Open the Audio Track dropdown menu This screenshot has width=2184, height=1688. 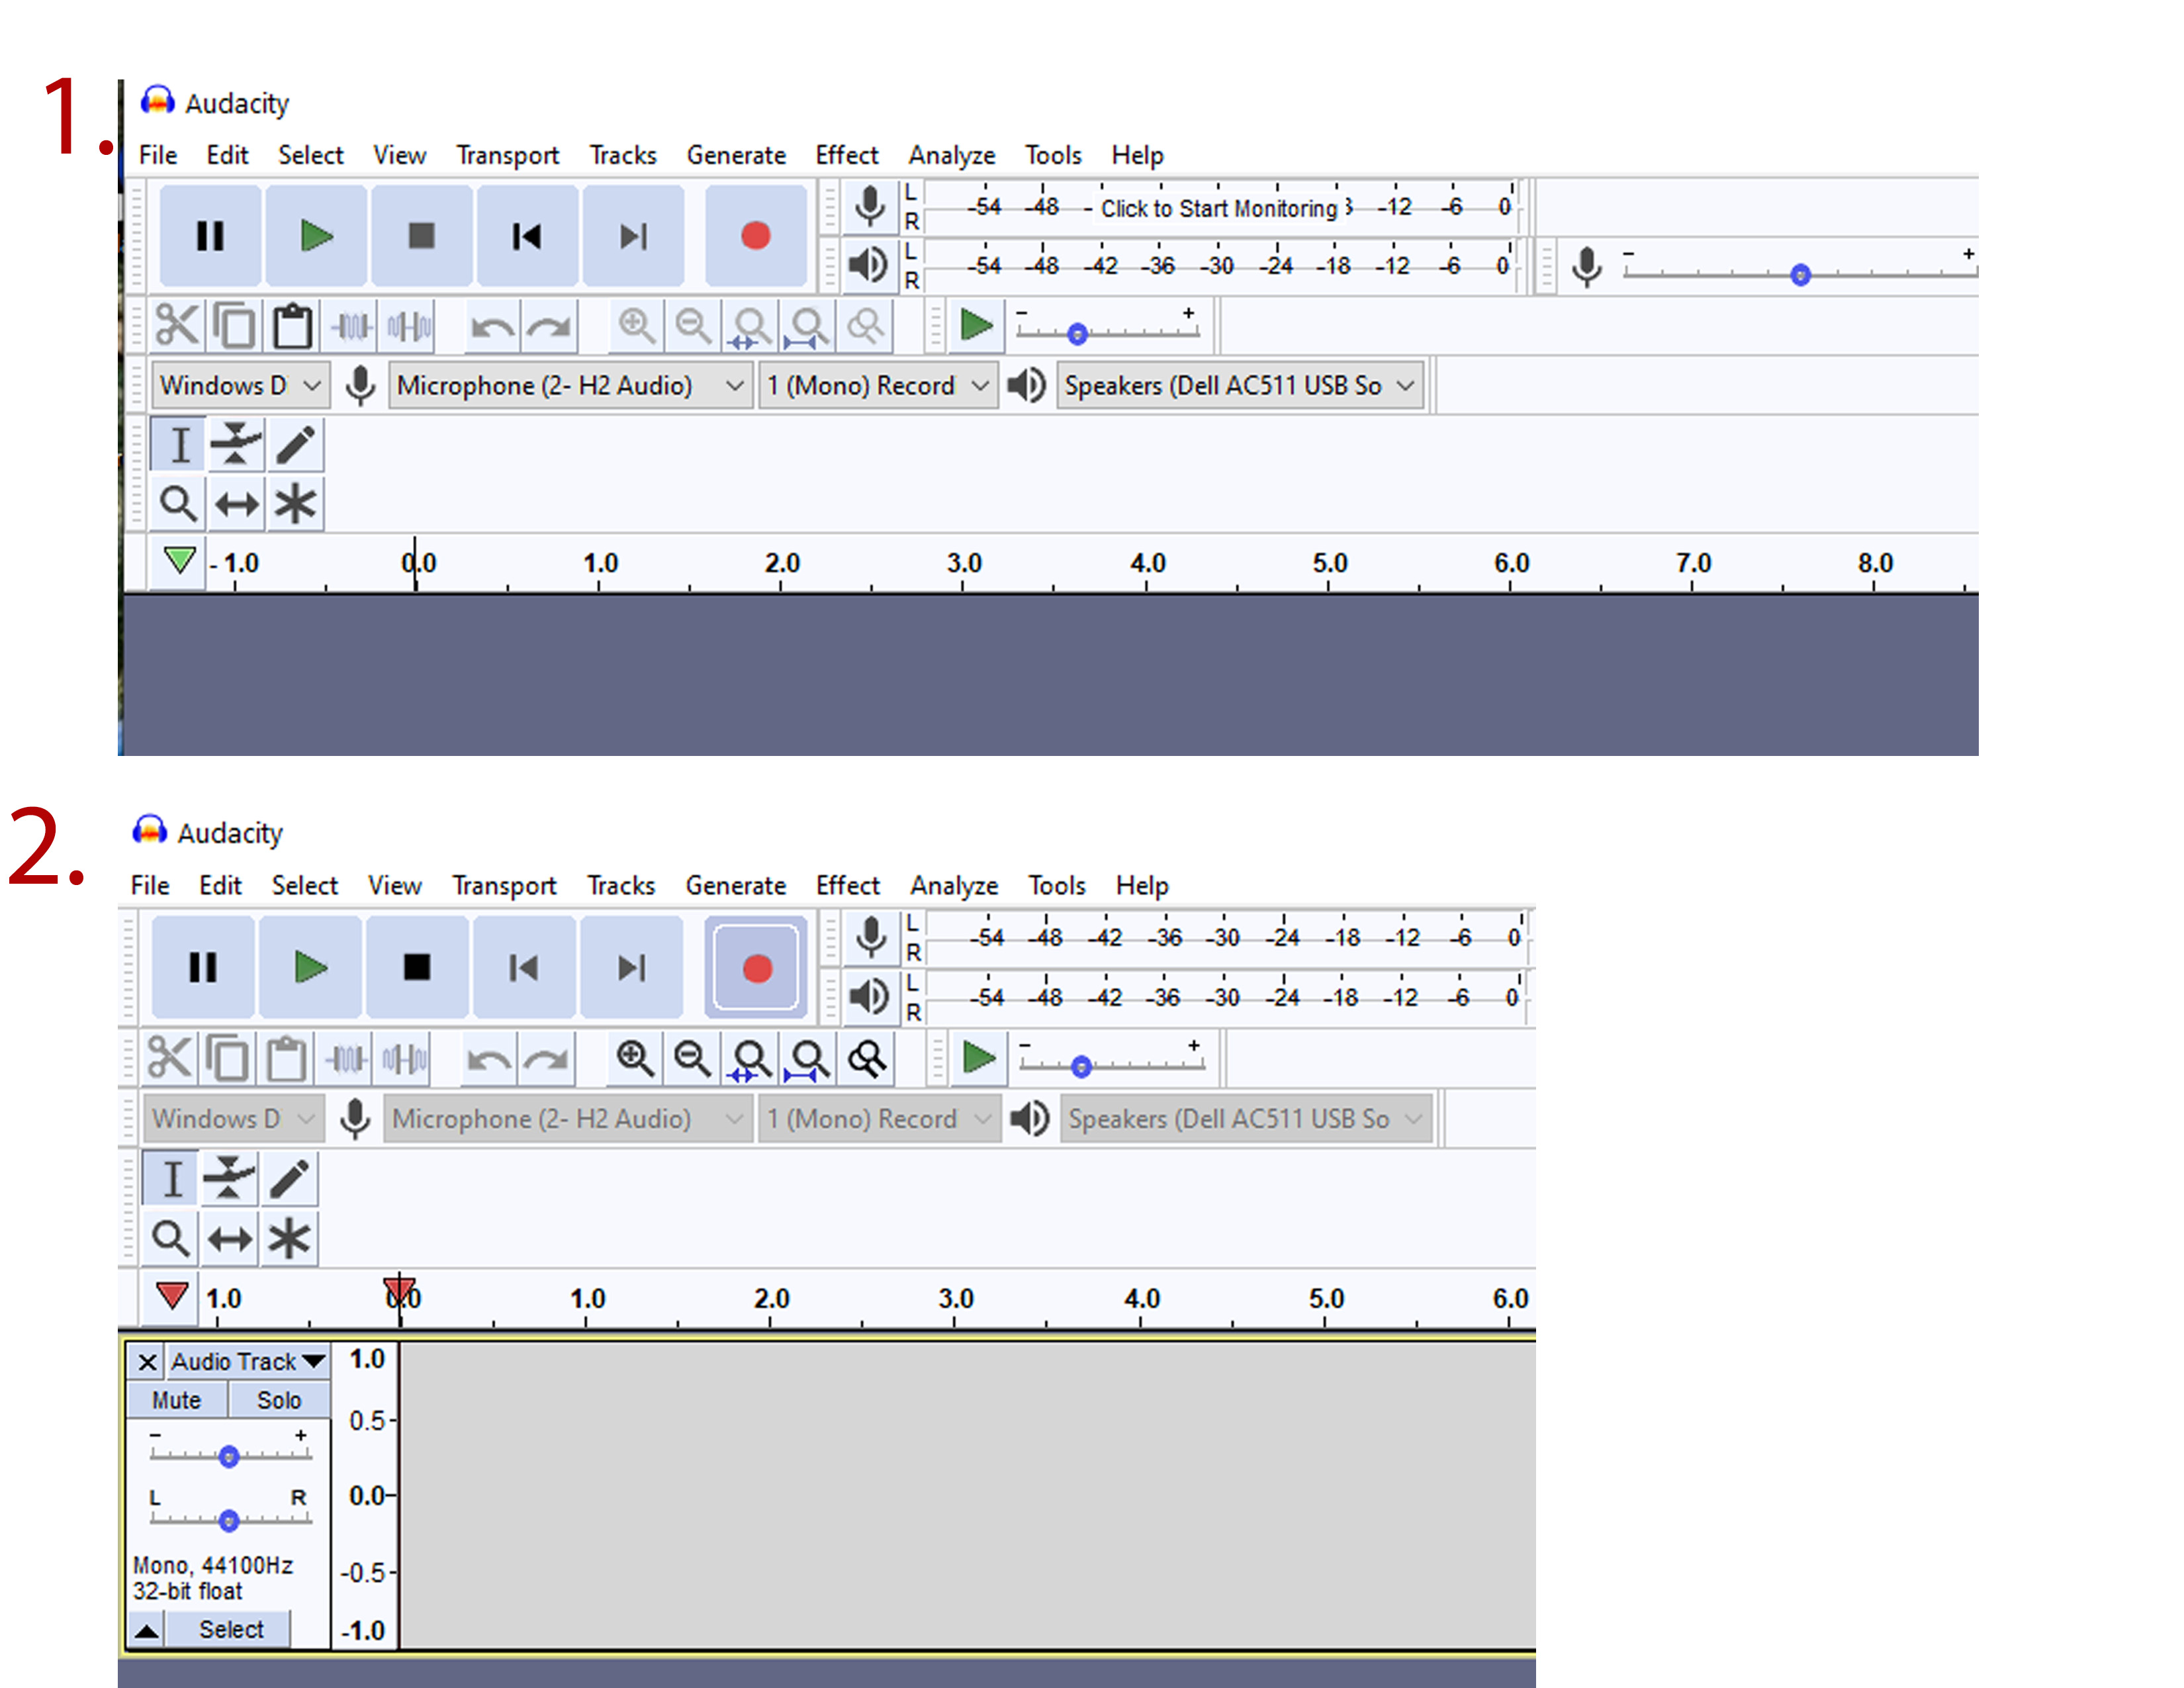[x=248, y=1361]
